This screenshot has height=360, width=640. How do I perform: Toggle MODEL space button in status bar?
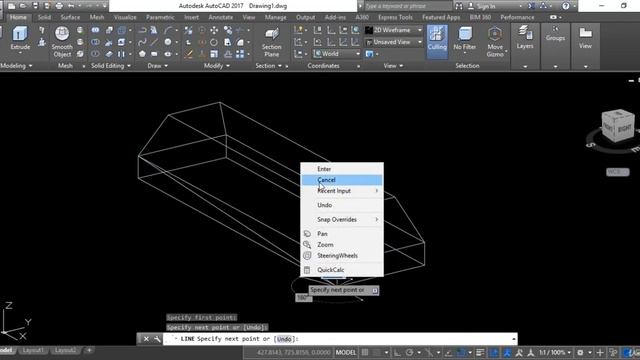[x=346, y=352]
